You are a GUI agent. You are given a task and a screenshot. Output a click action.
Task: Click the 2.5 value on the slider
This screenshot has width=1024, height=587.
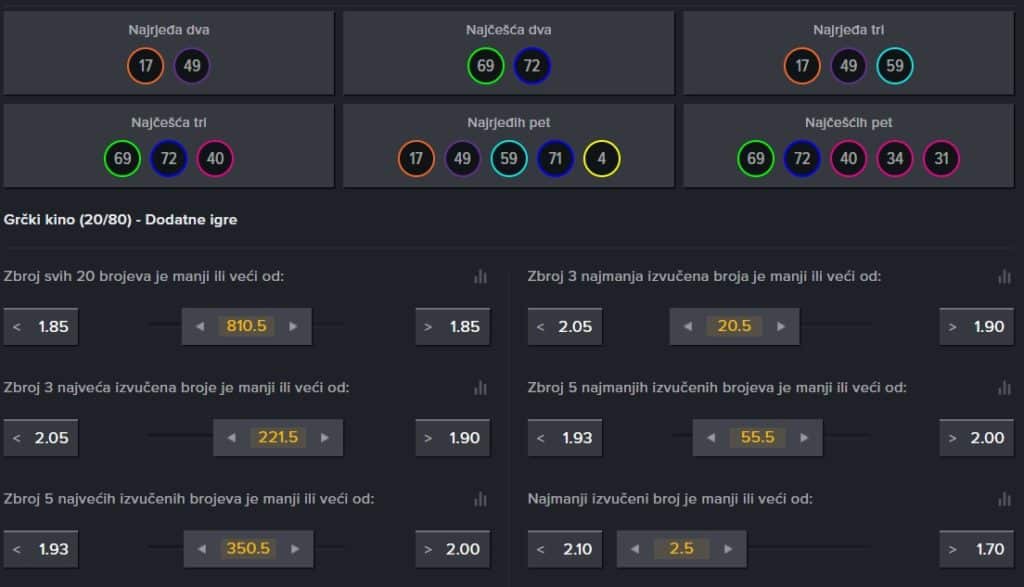click(x=681, y=548)
